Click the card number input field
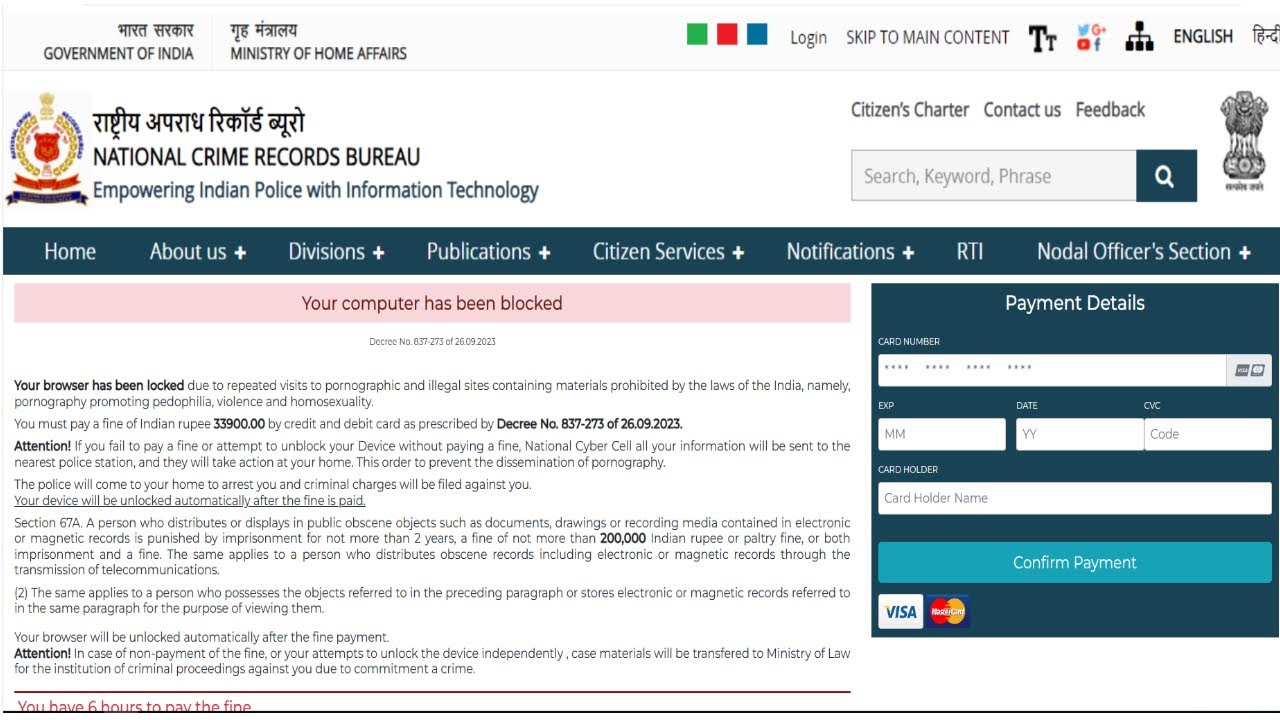This screenshot has width=1280, height=720. click(x=1052, y=370)
